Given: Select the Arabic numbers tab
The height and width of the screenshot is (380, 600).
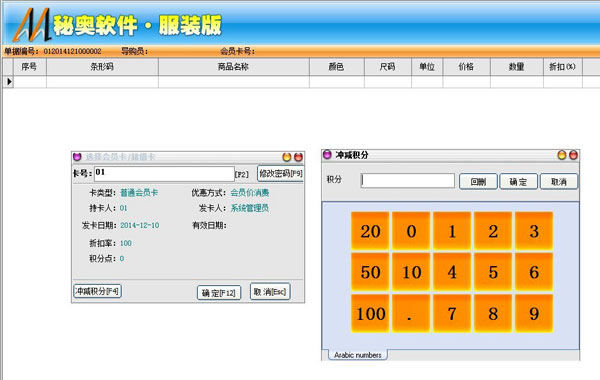Looking at the screenshot, I should tap(358, 355).
